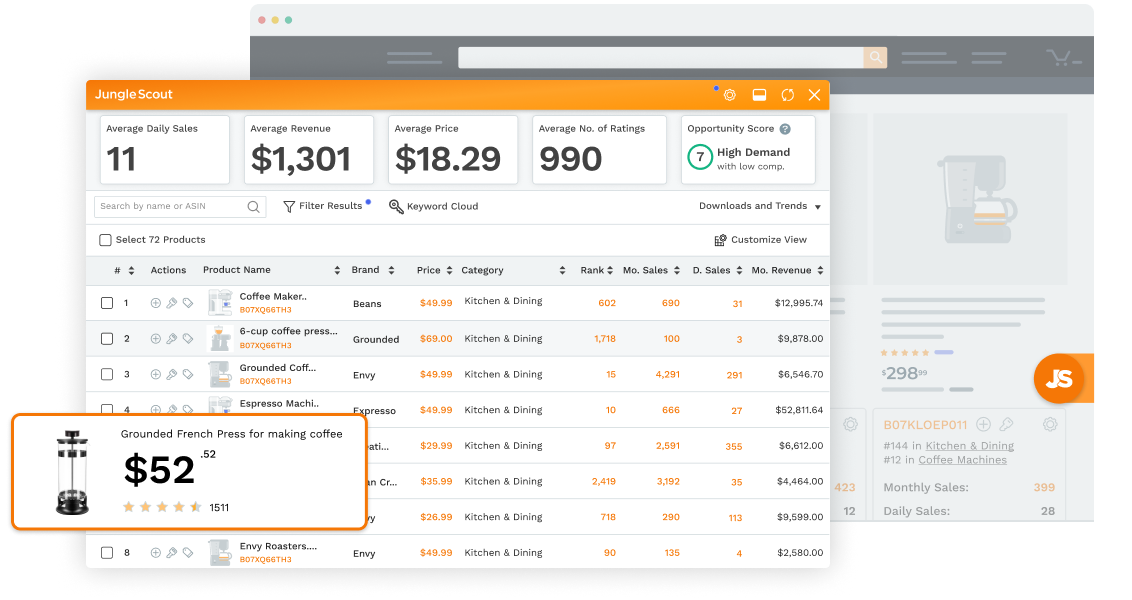Click add icon next to B07KLOEP011
Viewport: 1132px width, 600px height.
(x=983, y=425)
